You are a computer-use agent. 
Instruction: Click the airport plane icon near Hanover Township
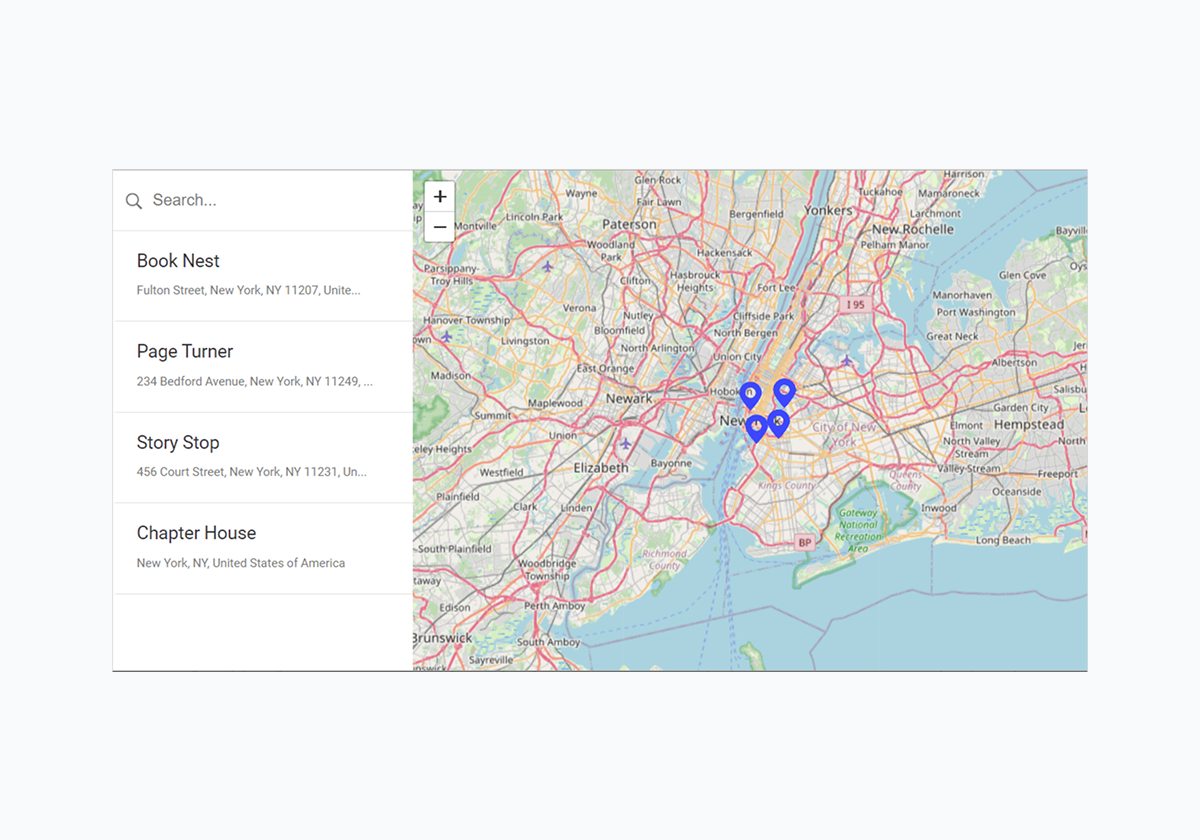(446, 337)
